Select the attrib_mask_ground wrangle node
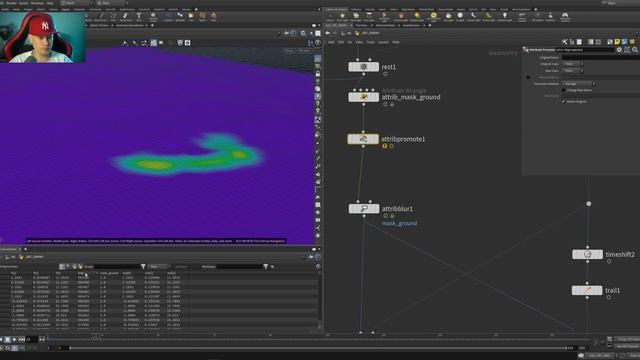This screenshot has width=640, height=360. (x=363, y=97)
